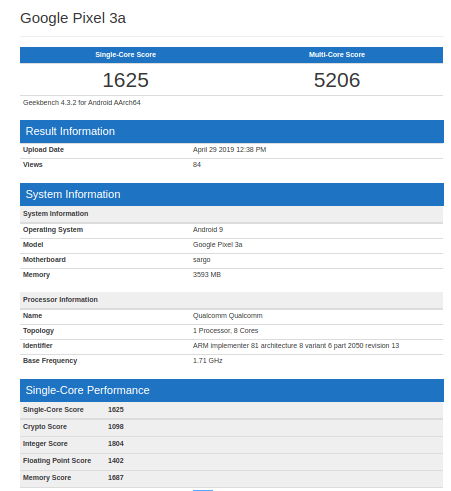This screenshot has width=451, height=491.
Task: Click the 1.71 GHz value
Action: coord(207,361)
